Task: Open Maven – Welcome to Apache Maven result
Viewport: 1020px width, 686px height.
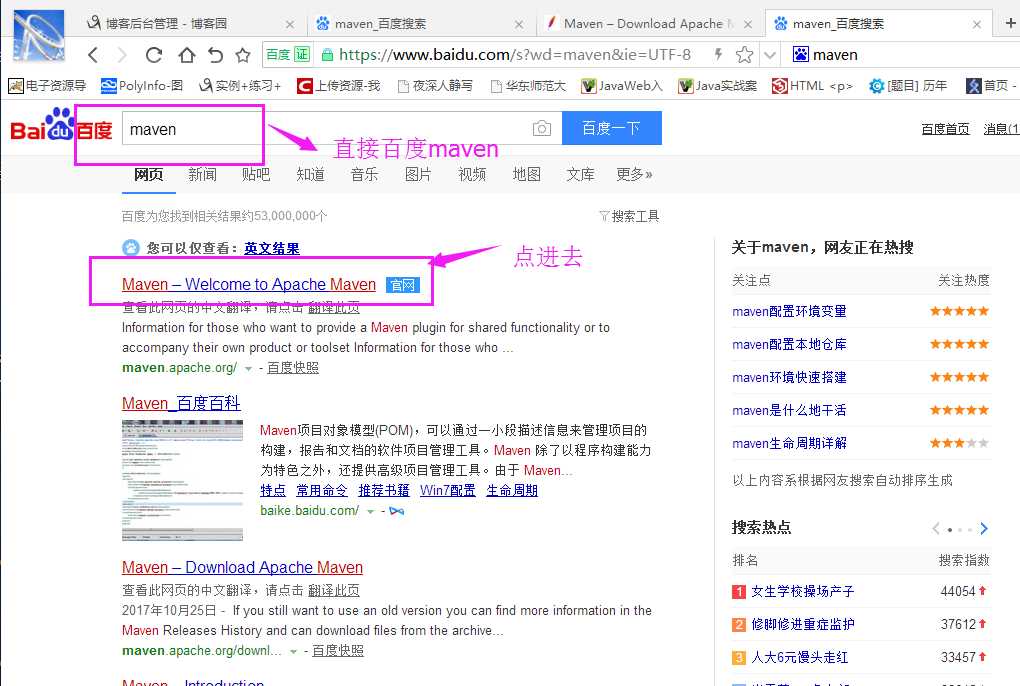Action: [248, 284]
